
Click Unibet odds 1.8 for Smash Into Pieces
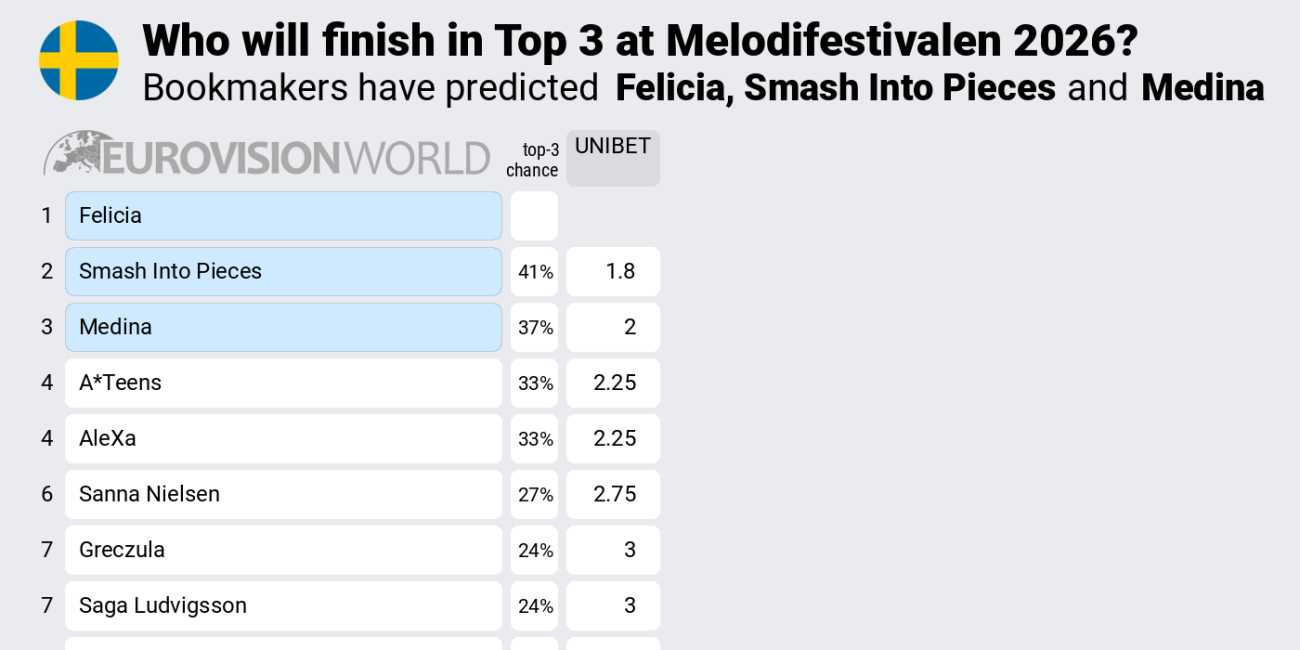point(613,272)
